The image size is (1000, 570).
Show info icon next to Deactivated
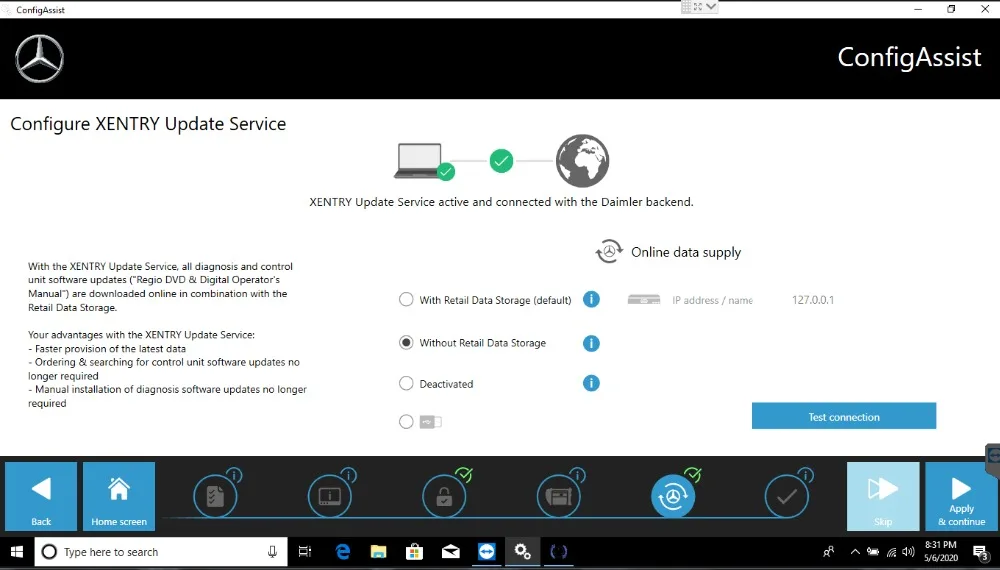pos(591,383)
